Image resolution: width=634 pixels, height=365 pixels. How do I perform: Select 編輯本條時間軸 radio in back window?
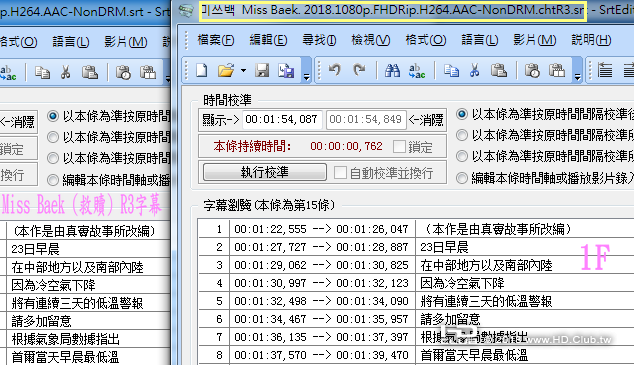[53, 179]
